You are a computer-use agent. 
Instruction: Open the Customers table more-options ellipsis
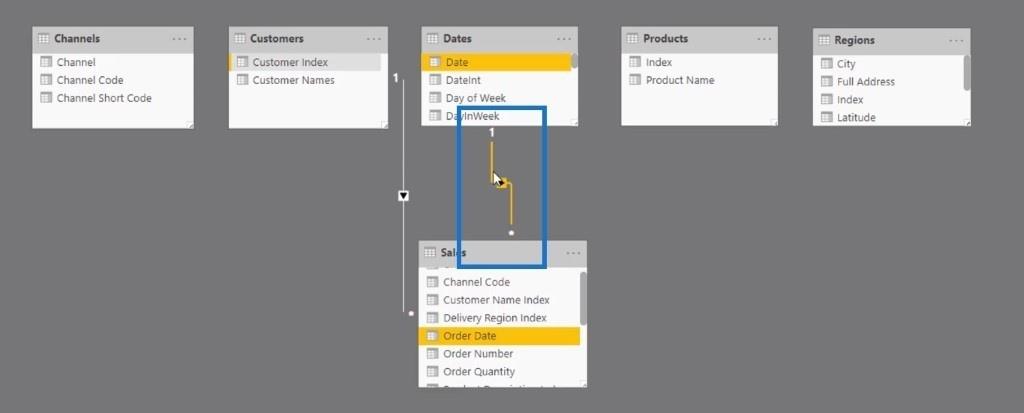tap(374, 39)
